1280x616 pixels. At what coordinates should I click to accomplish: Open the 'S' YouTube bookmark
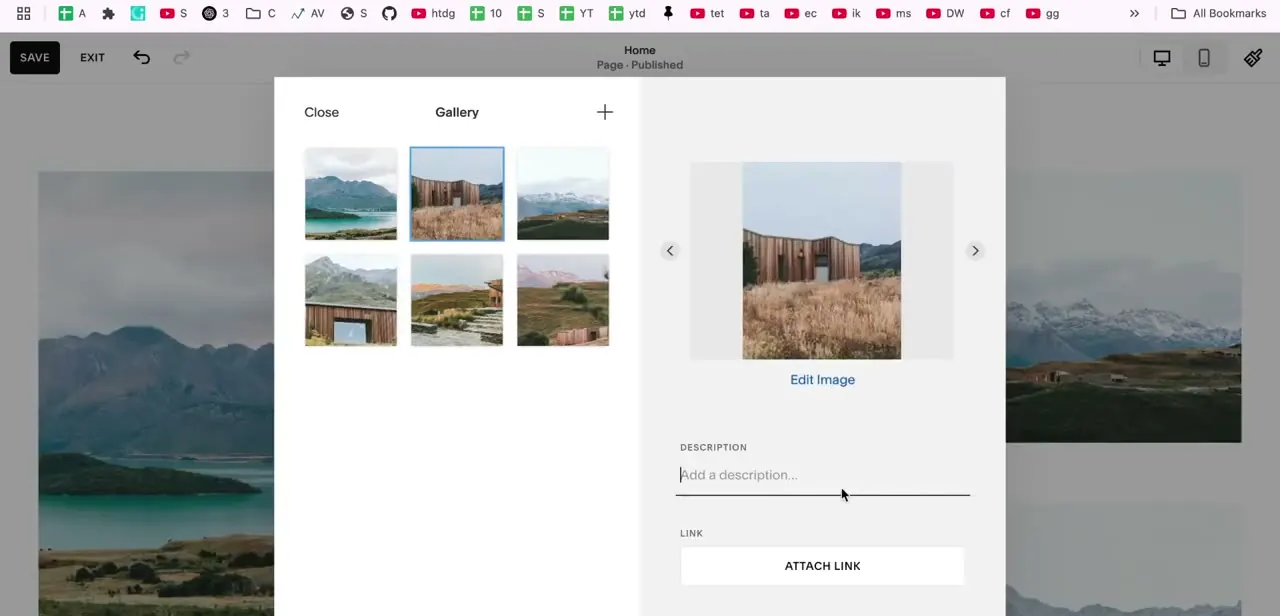coord(174,14)
